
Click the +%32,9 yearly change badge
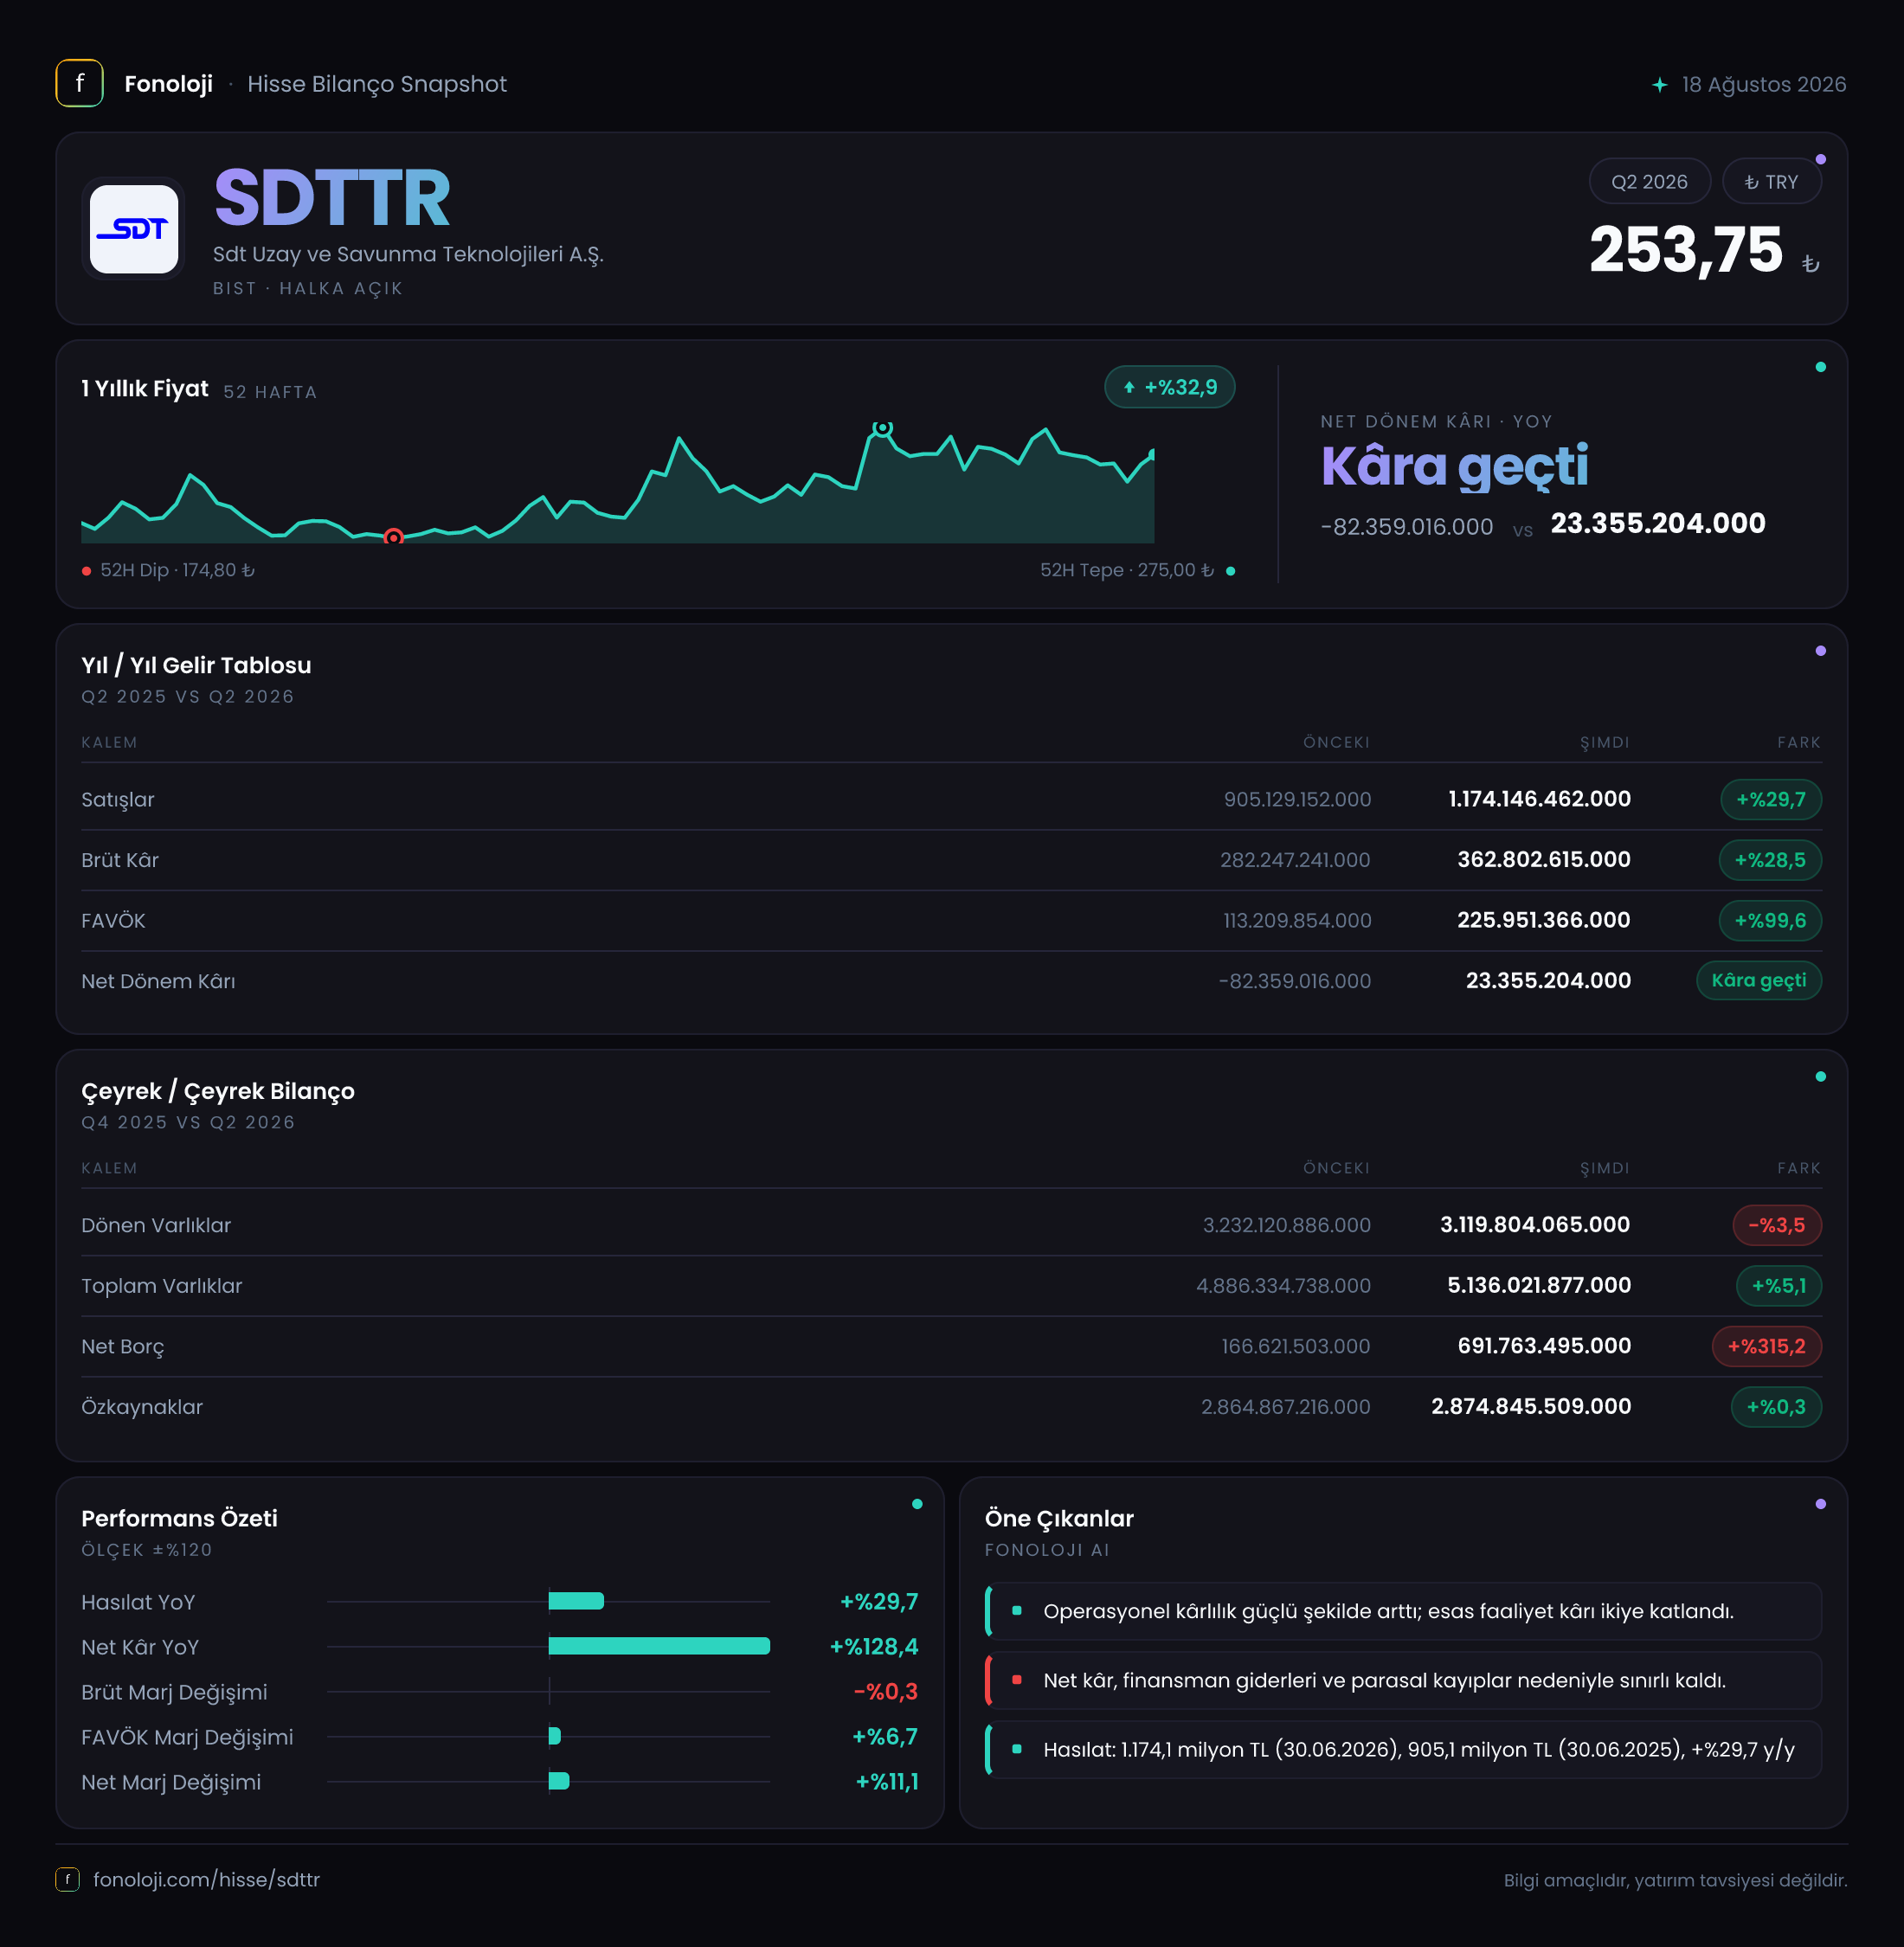point(1169,387)
